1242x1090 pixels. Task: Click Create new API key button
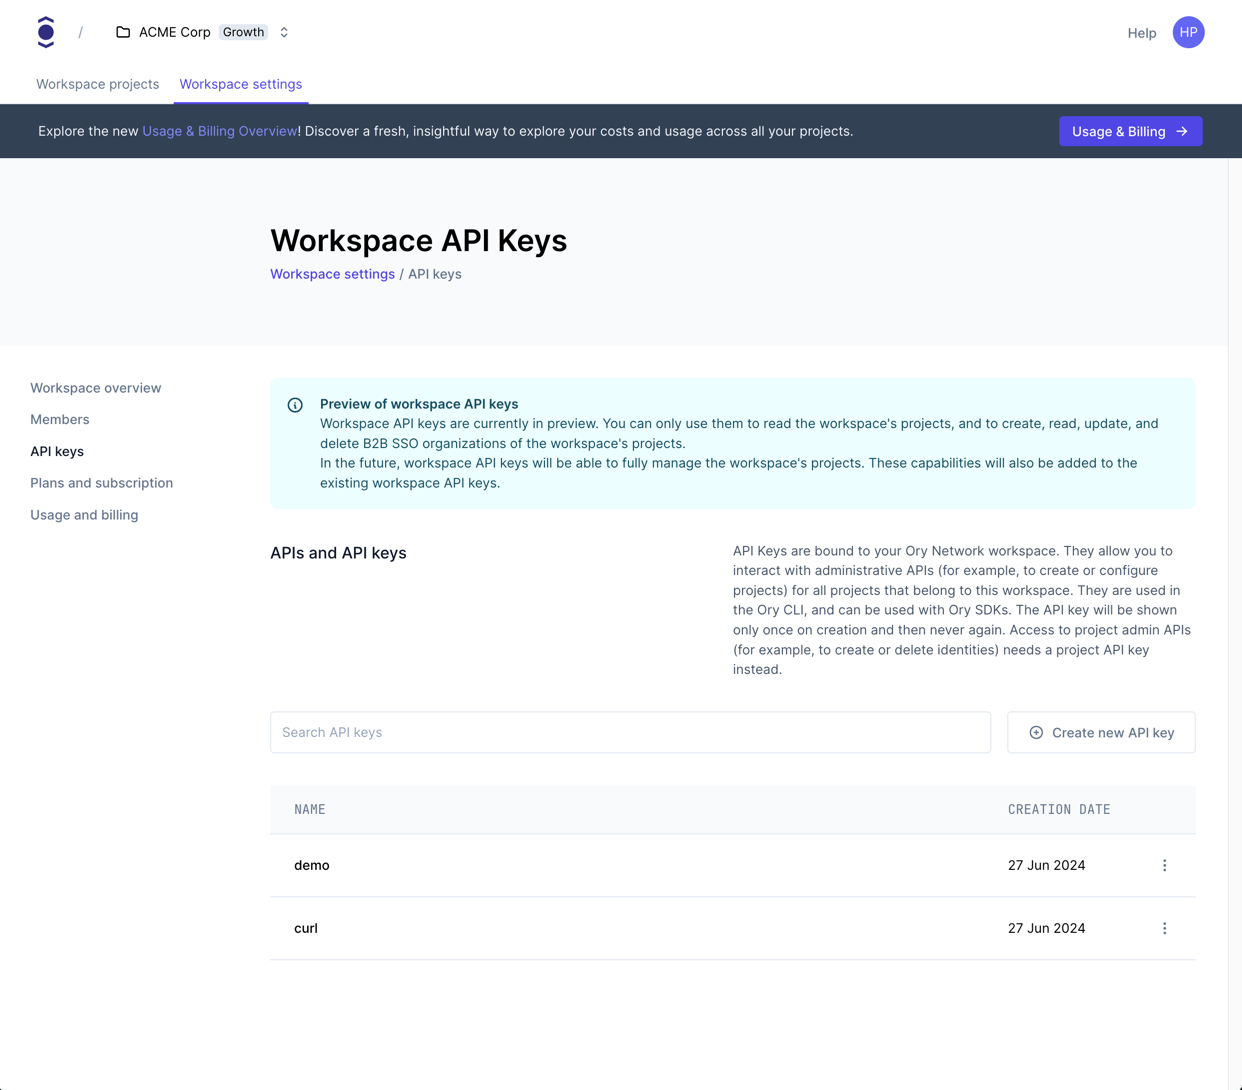(x=1101, y=732)
